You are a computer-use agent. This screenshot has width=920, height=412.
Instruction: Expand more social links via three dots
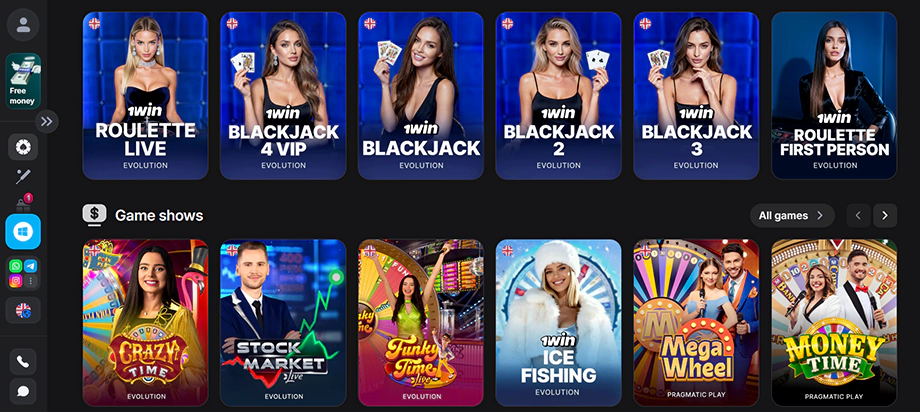tap(31, 281)
